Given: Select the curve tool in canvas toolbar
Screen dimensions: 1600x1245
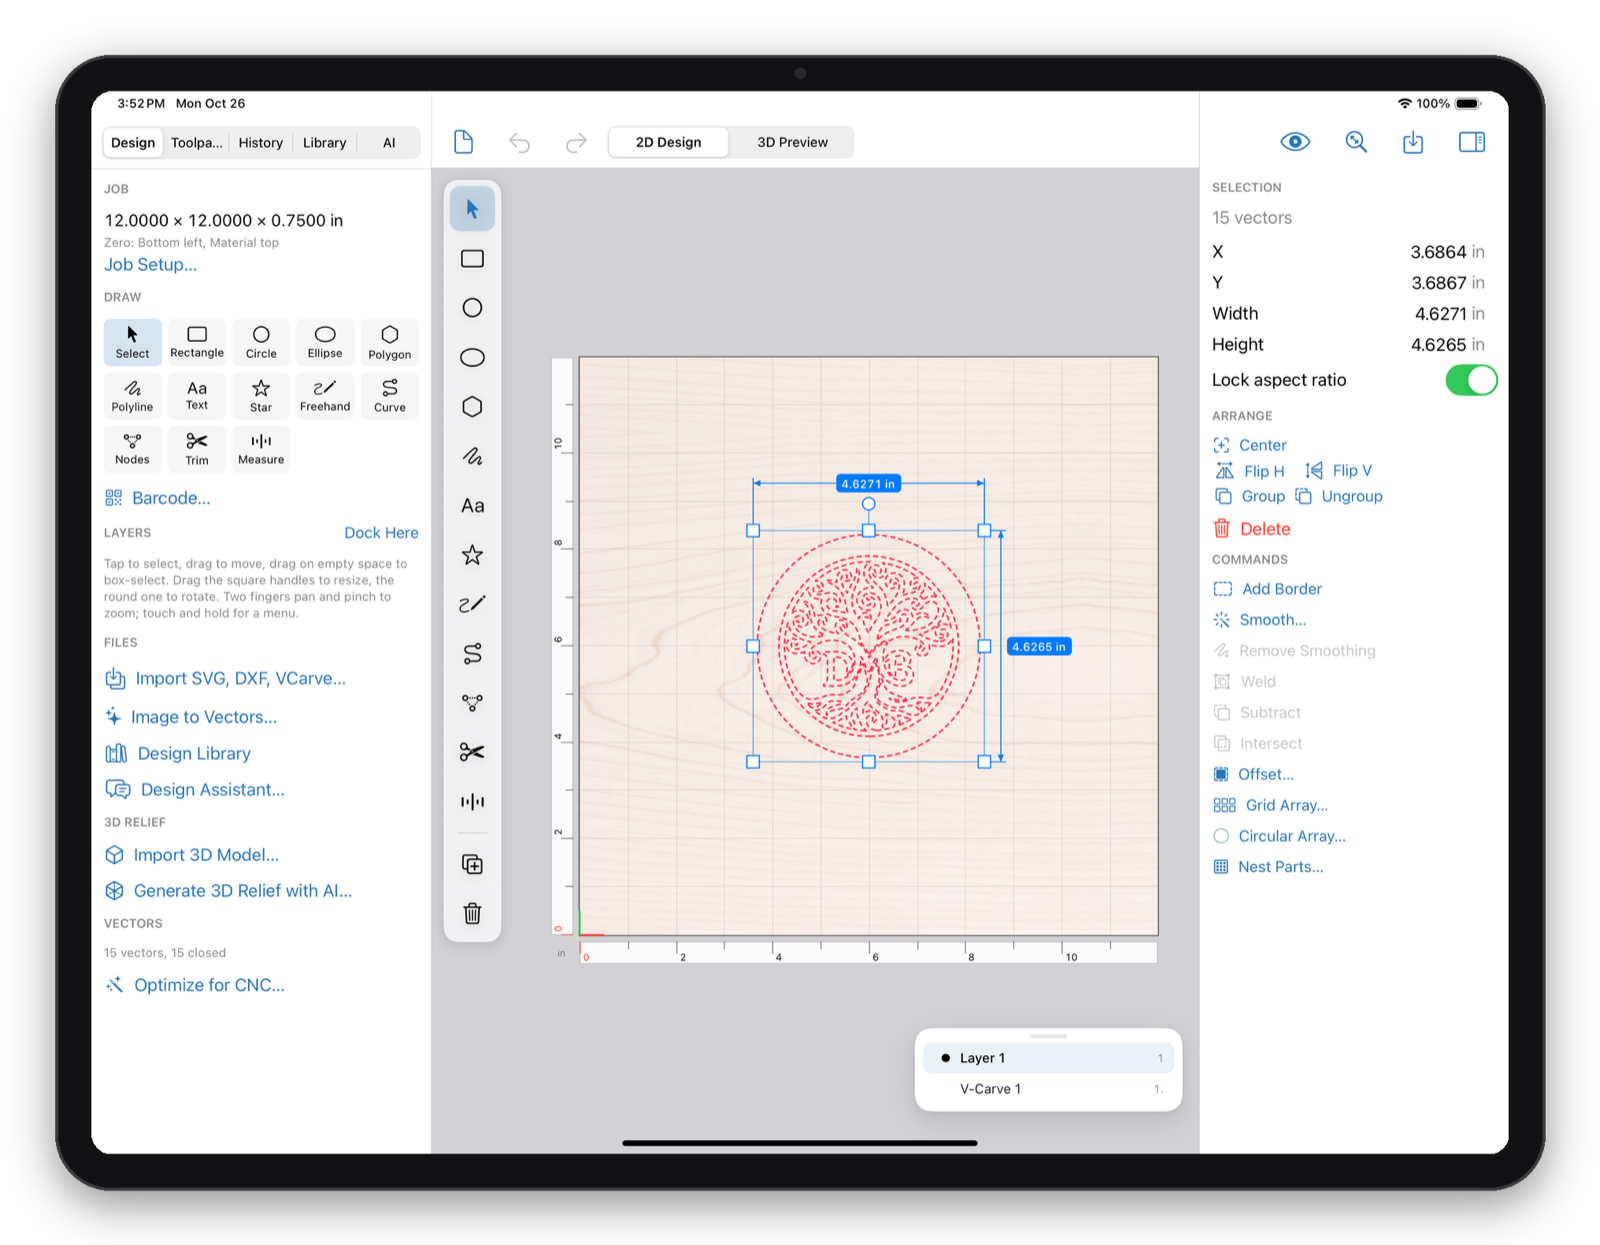Looking at the screenshot, I should tap(472, 654).
